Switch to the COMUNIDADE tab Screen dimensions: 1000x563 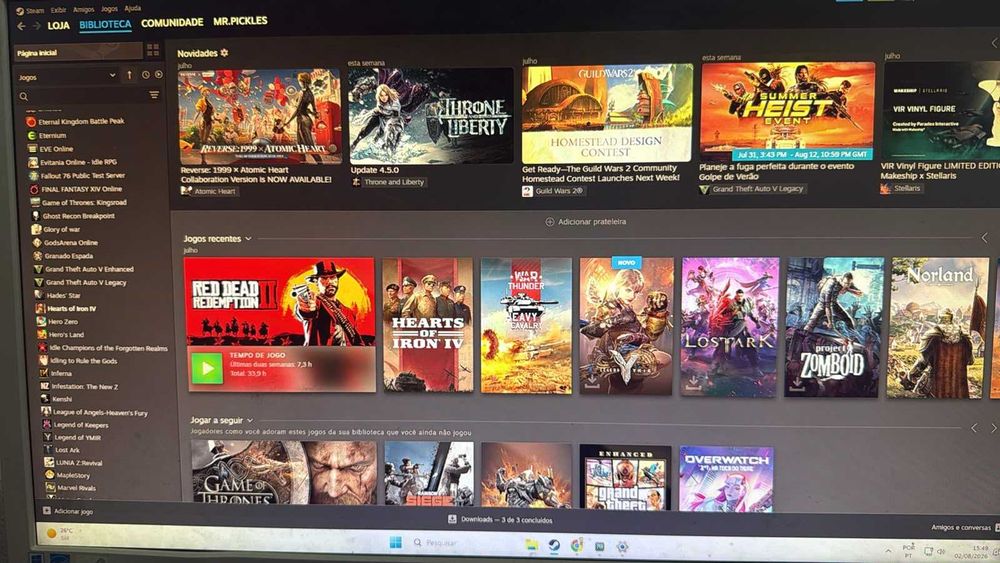click(172, 22)
